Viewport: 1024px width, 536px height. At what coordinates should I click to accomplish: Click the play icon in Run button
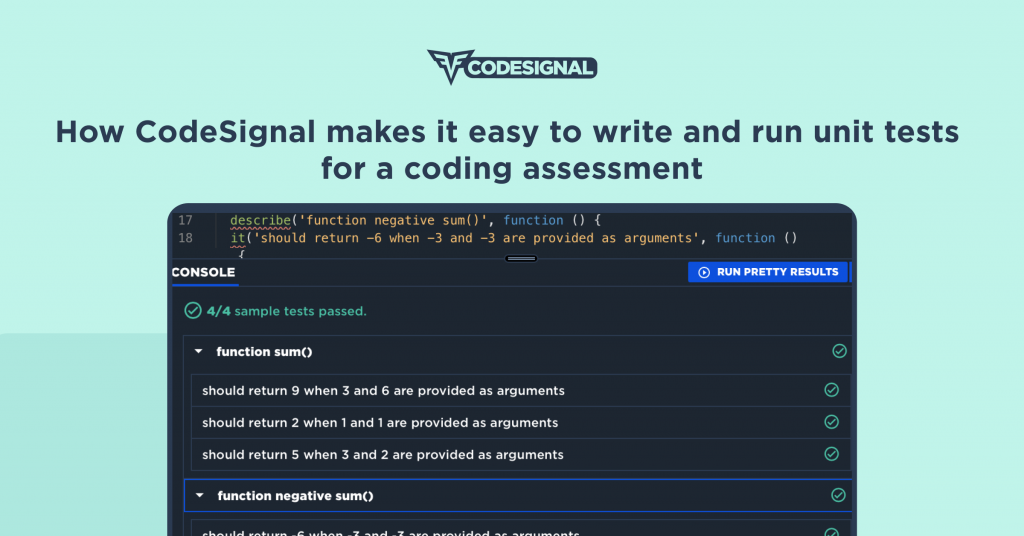point(704,272)
